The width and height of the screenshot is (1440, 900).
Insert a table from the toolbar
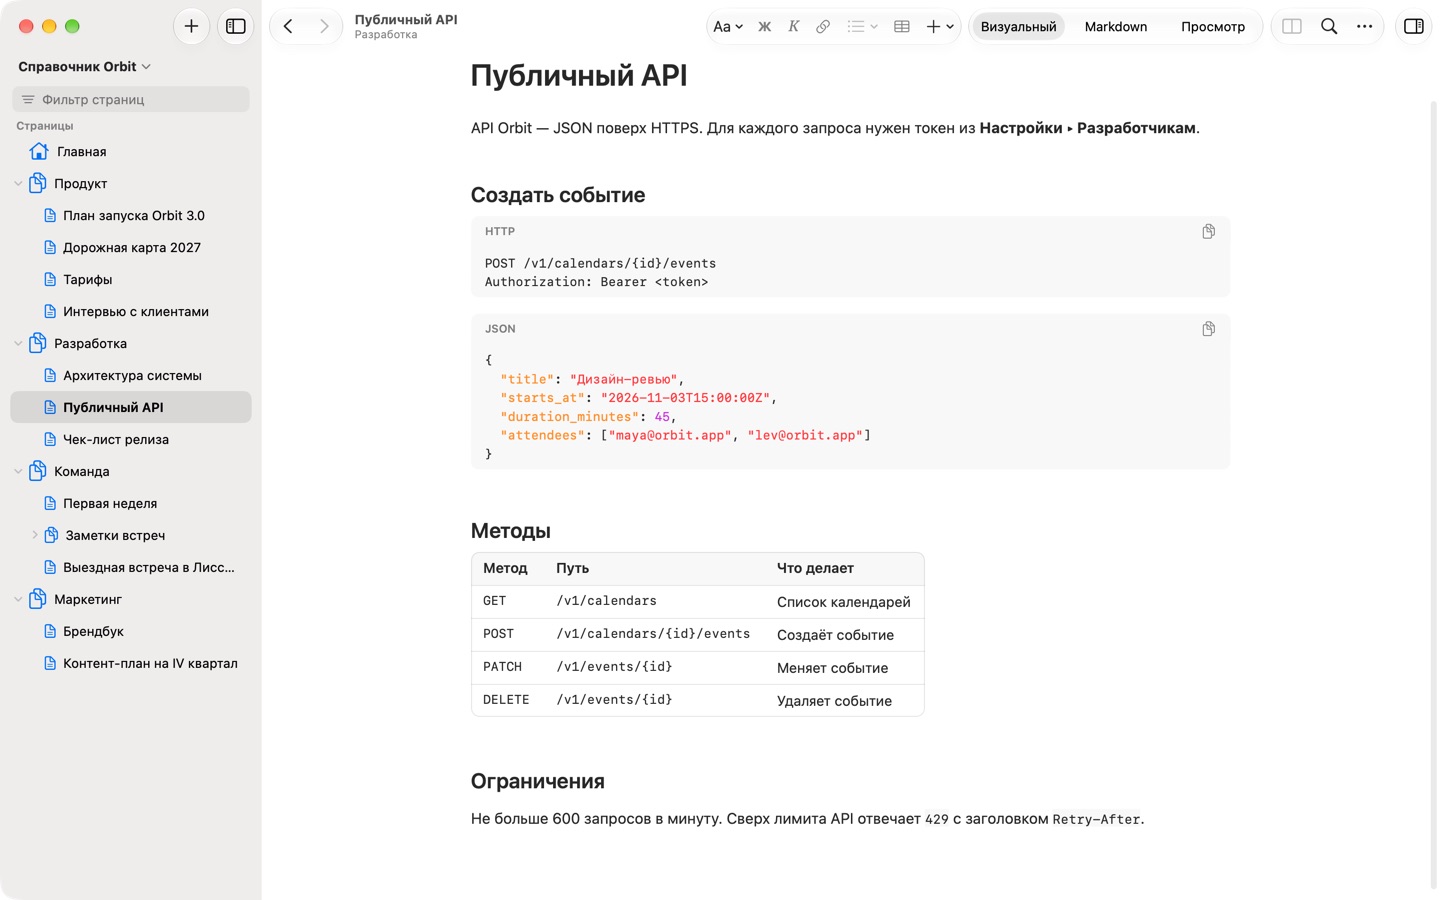tap(902, 27)
